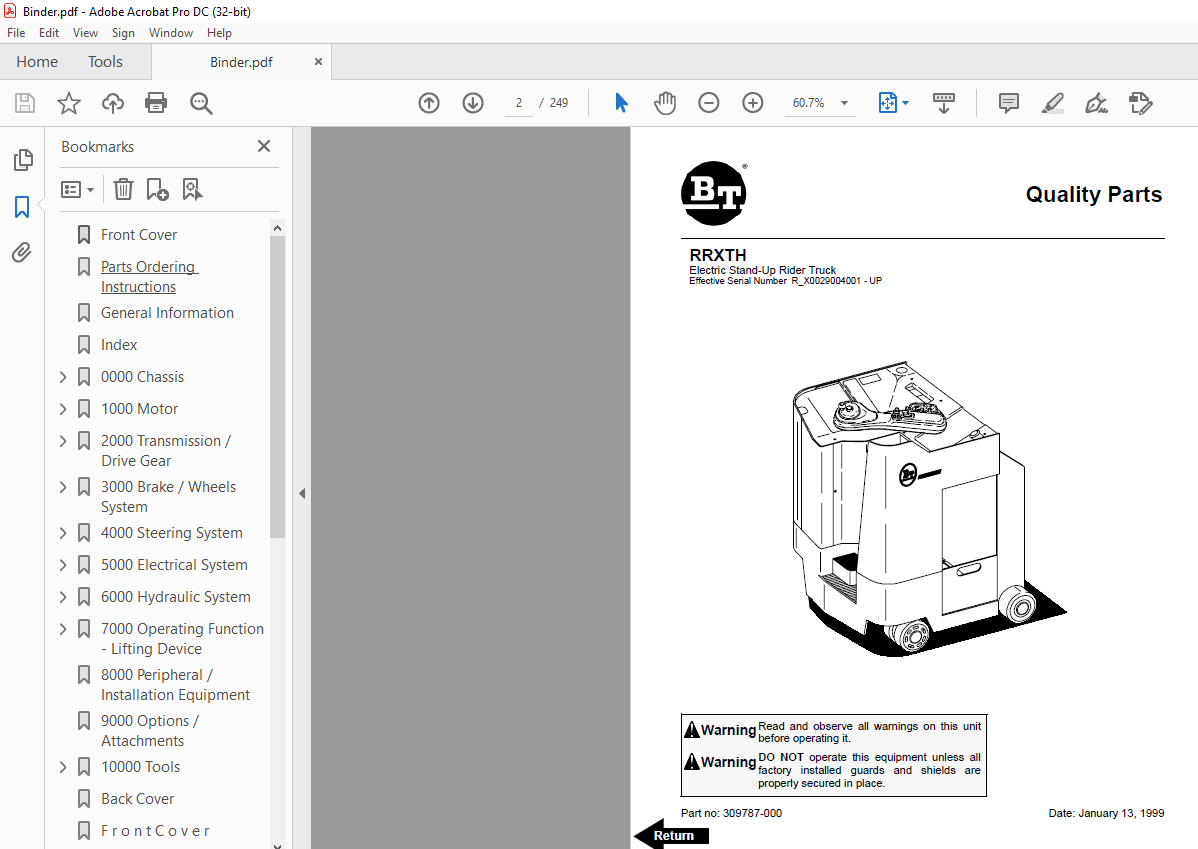Add a comment note
Image resolution: width=1198 pixels, height=849 pixels.
[1009, 103]
